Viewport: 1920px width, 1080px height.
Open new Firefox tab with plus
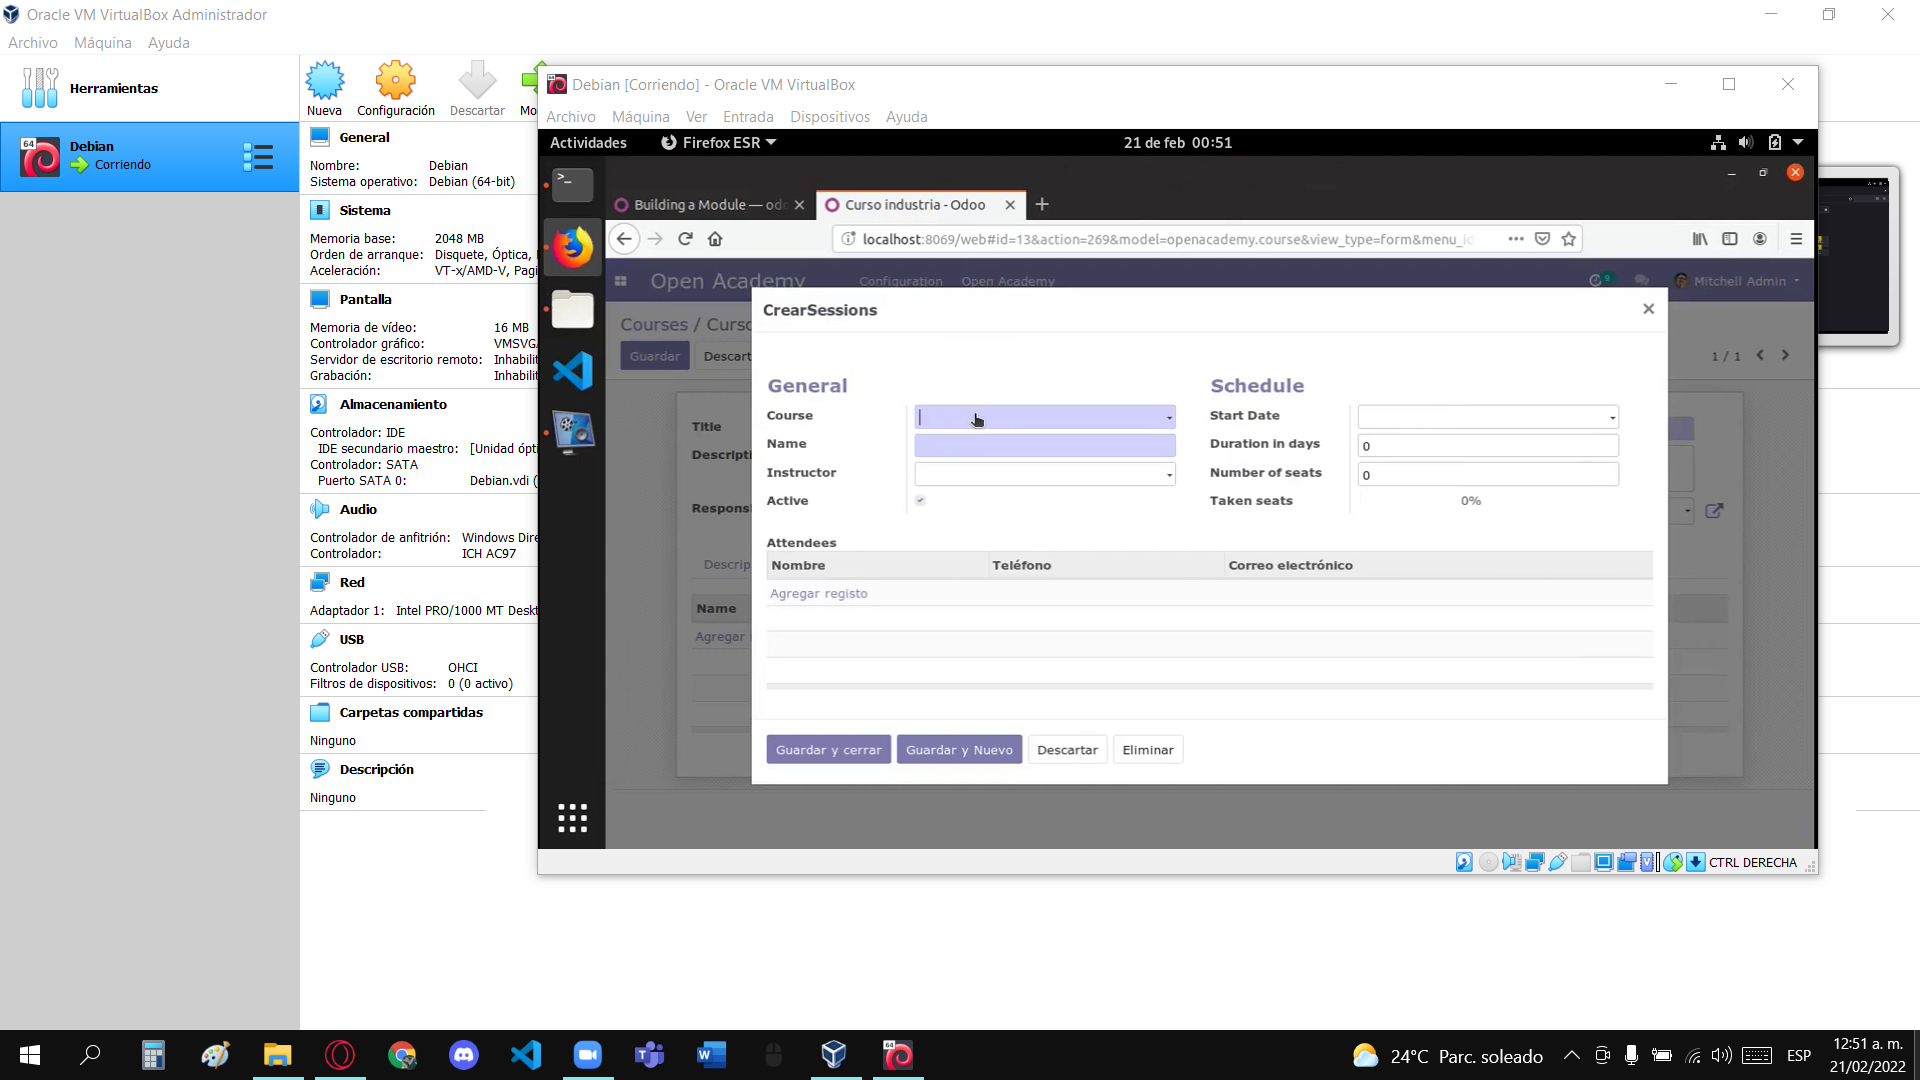(x=1042, y=204)
